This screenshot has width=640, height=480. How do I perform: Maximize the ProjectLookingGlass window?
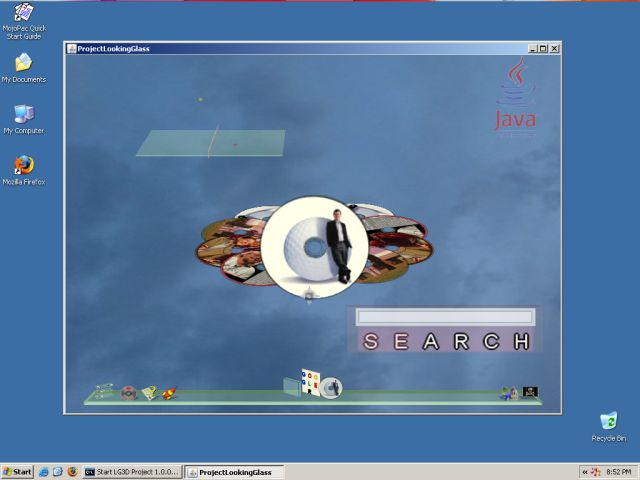click(543, 49)
